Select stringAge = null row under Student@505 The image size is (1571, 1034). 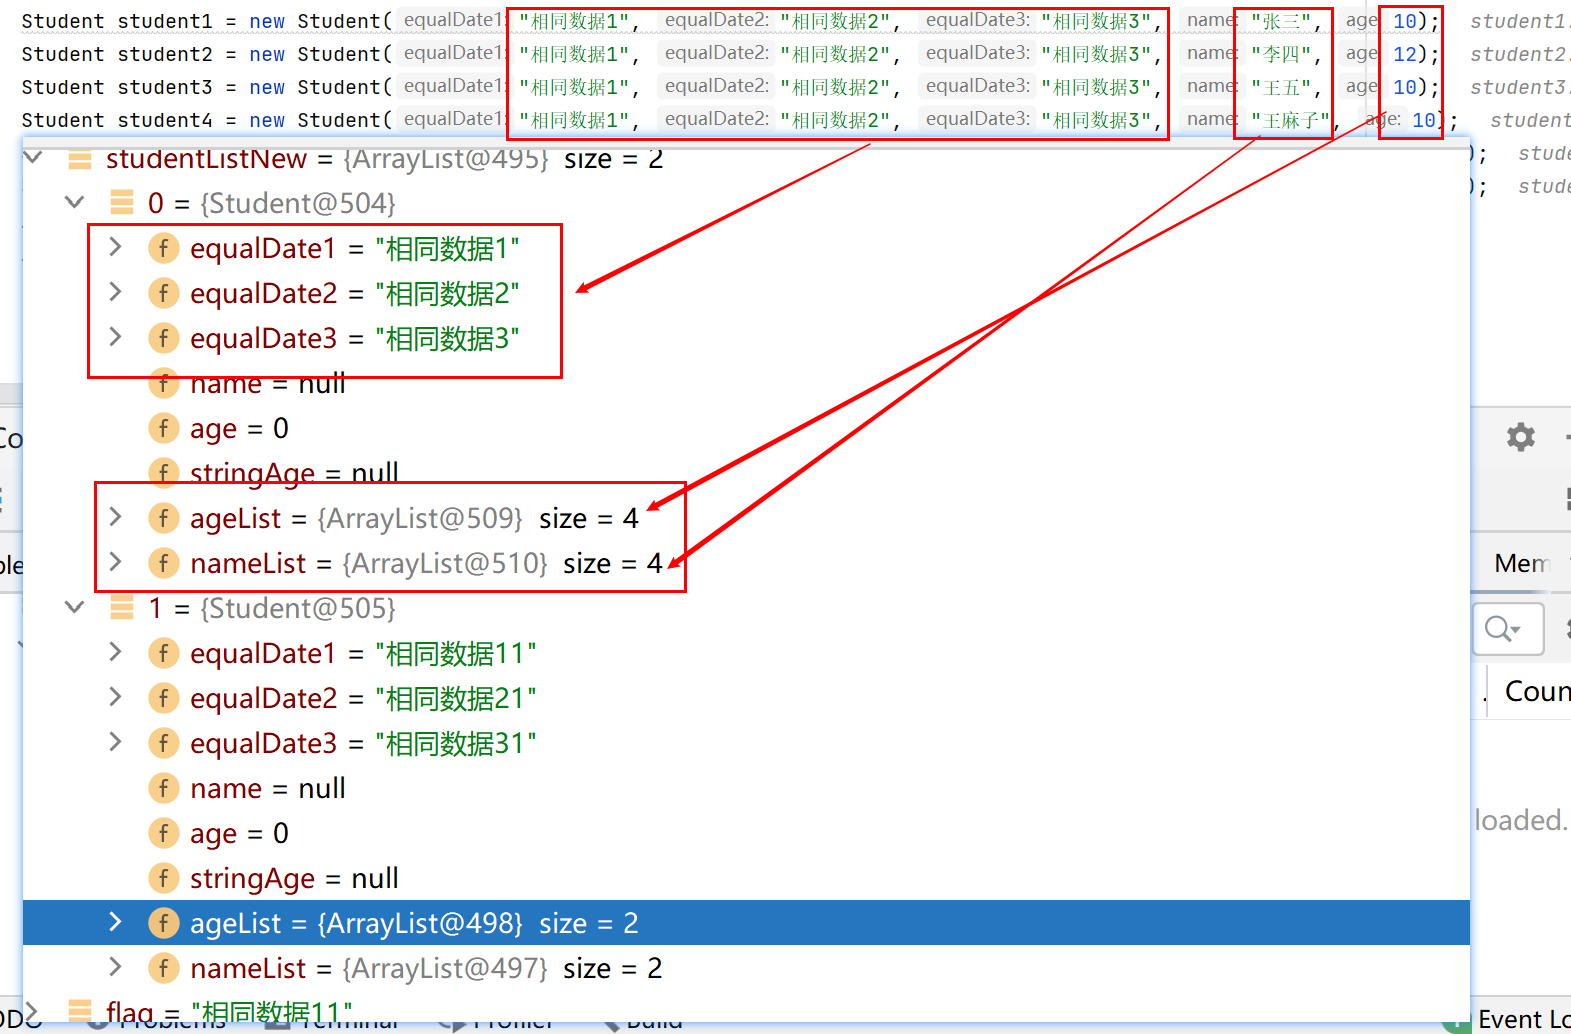(746, 878)
